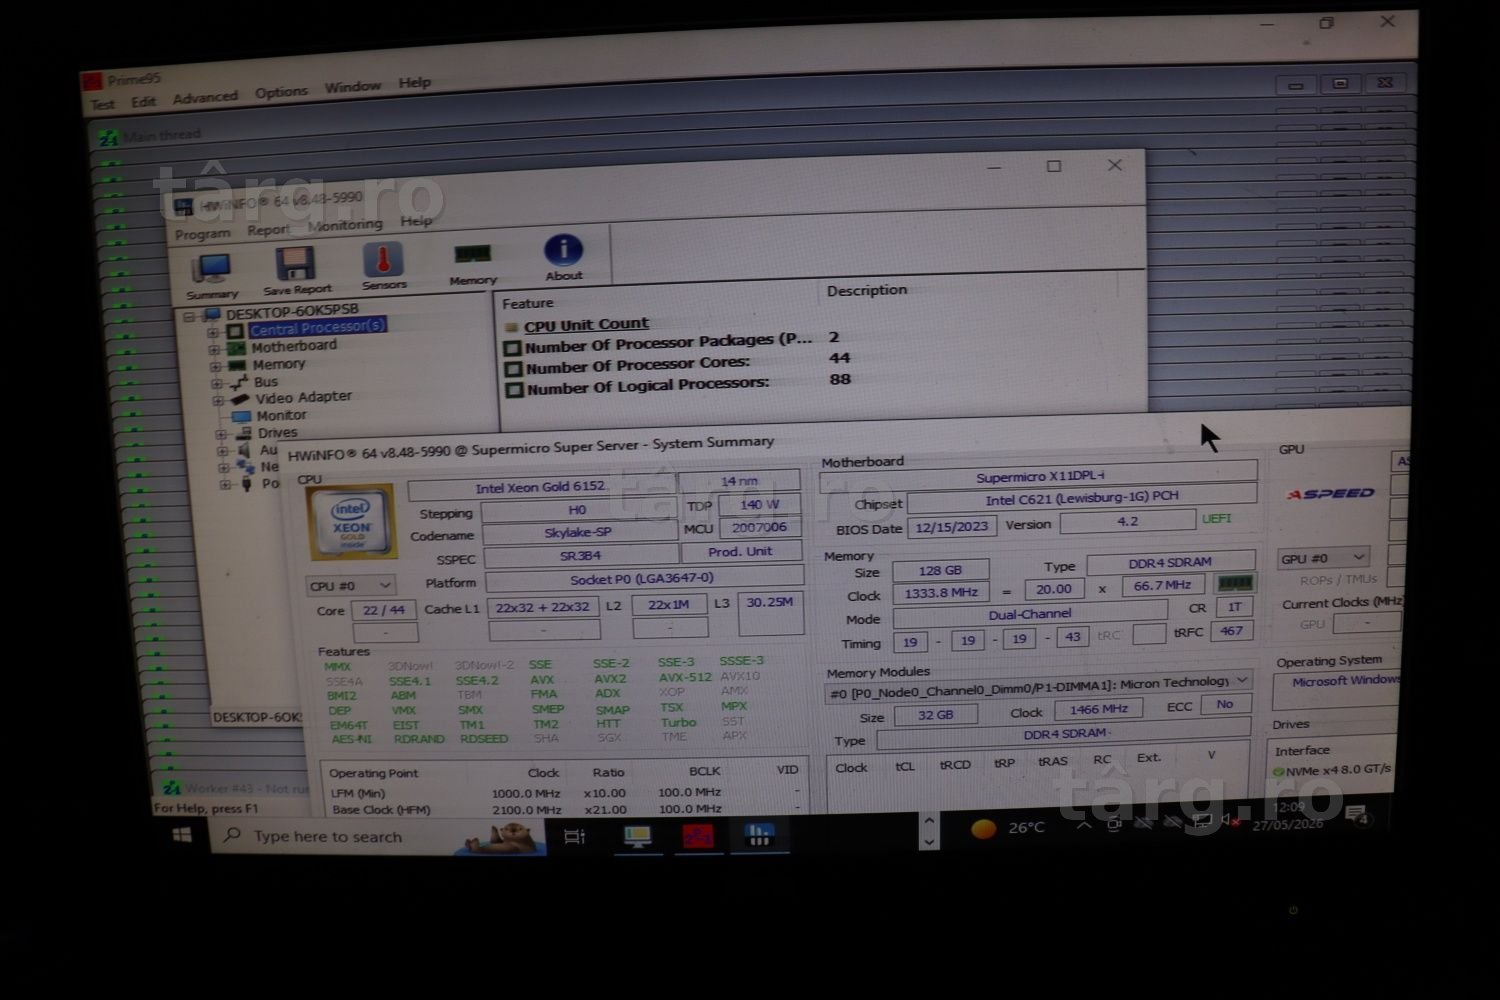The height and width of the screenshot is (1000, 1500).
Task: Click the Type here to search box
Action: [379, 836]
